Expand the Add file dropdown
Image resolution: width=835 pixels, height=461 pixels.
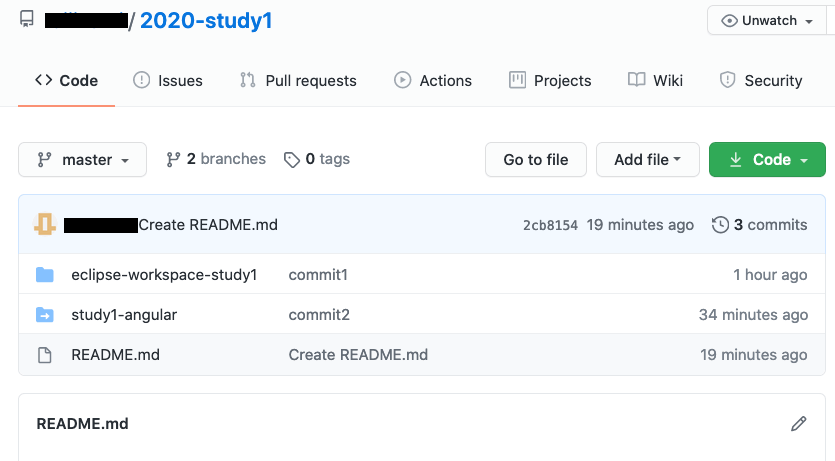point(648,159)
